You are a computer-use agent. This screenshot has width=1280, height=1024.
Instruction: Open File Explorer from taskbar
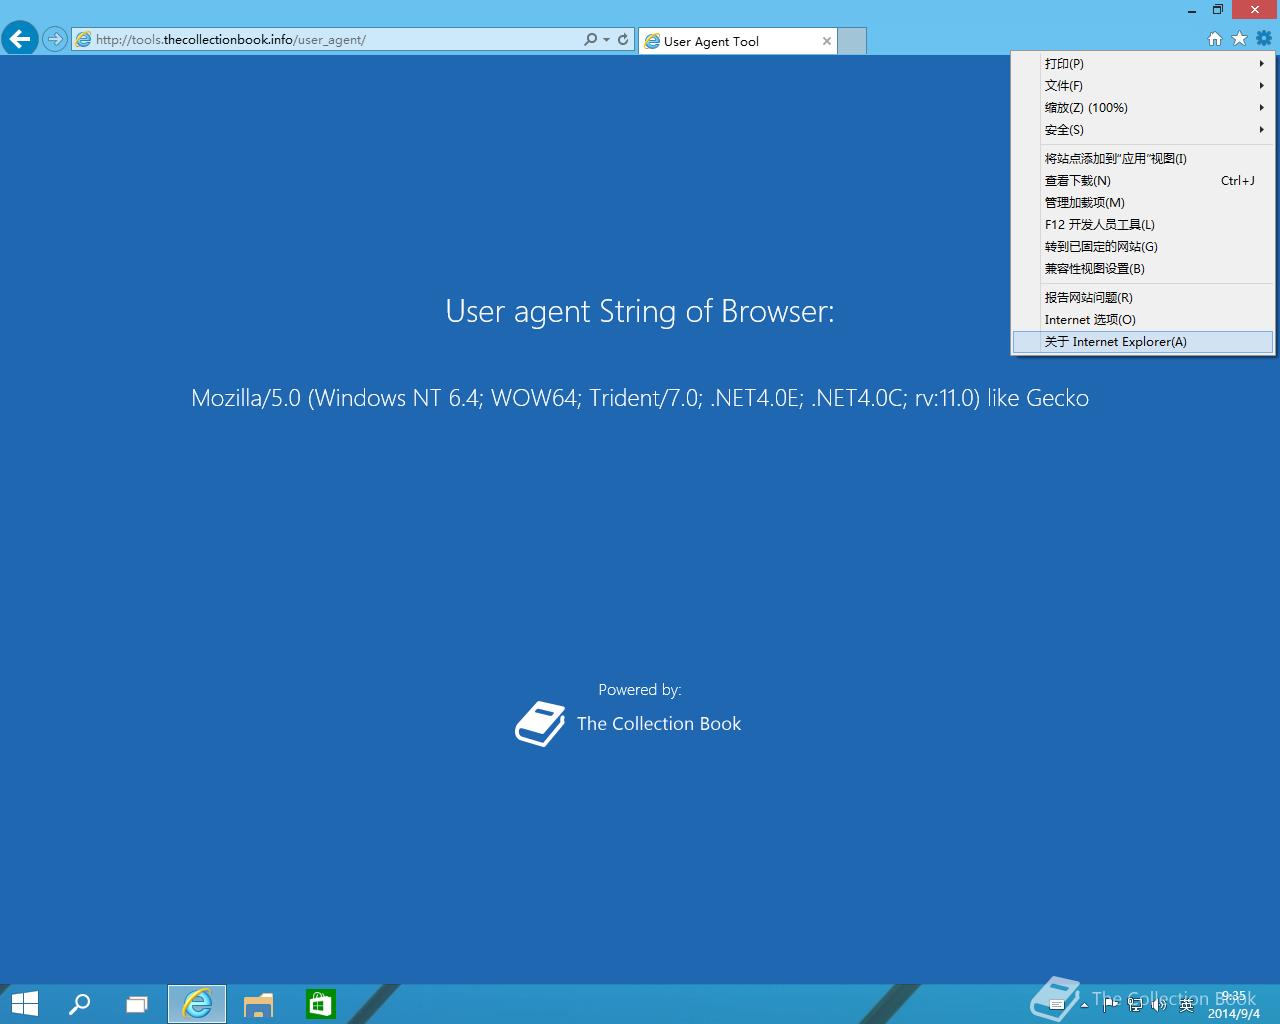click(258, 1004)
